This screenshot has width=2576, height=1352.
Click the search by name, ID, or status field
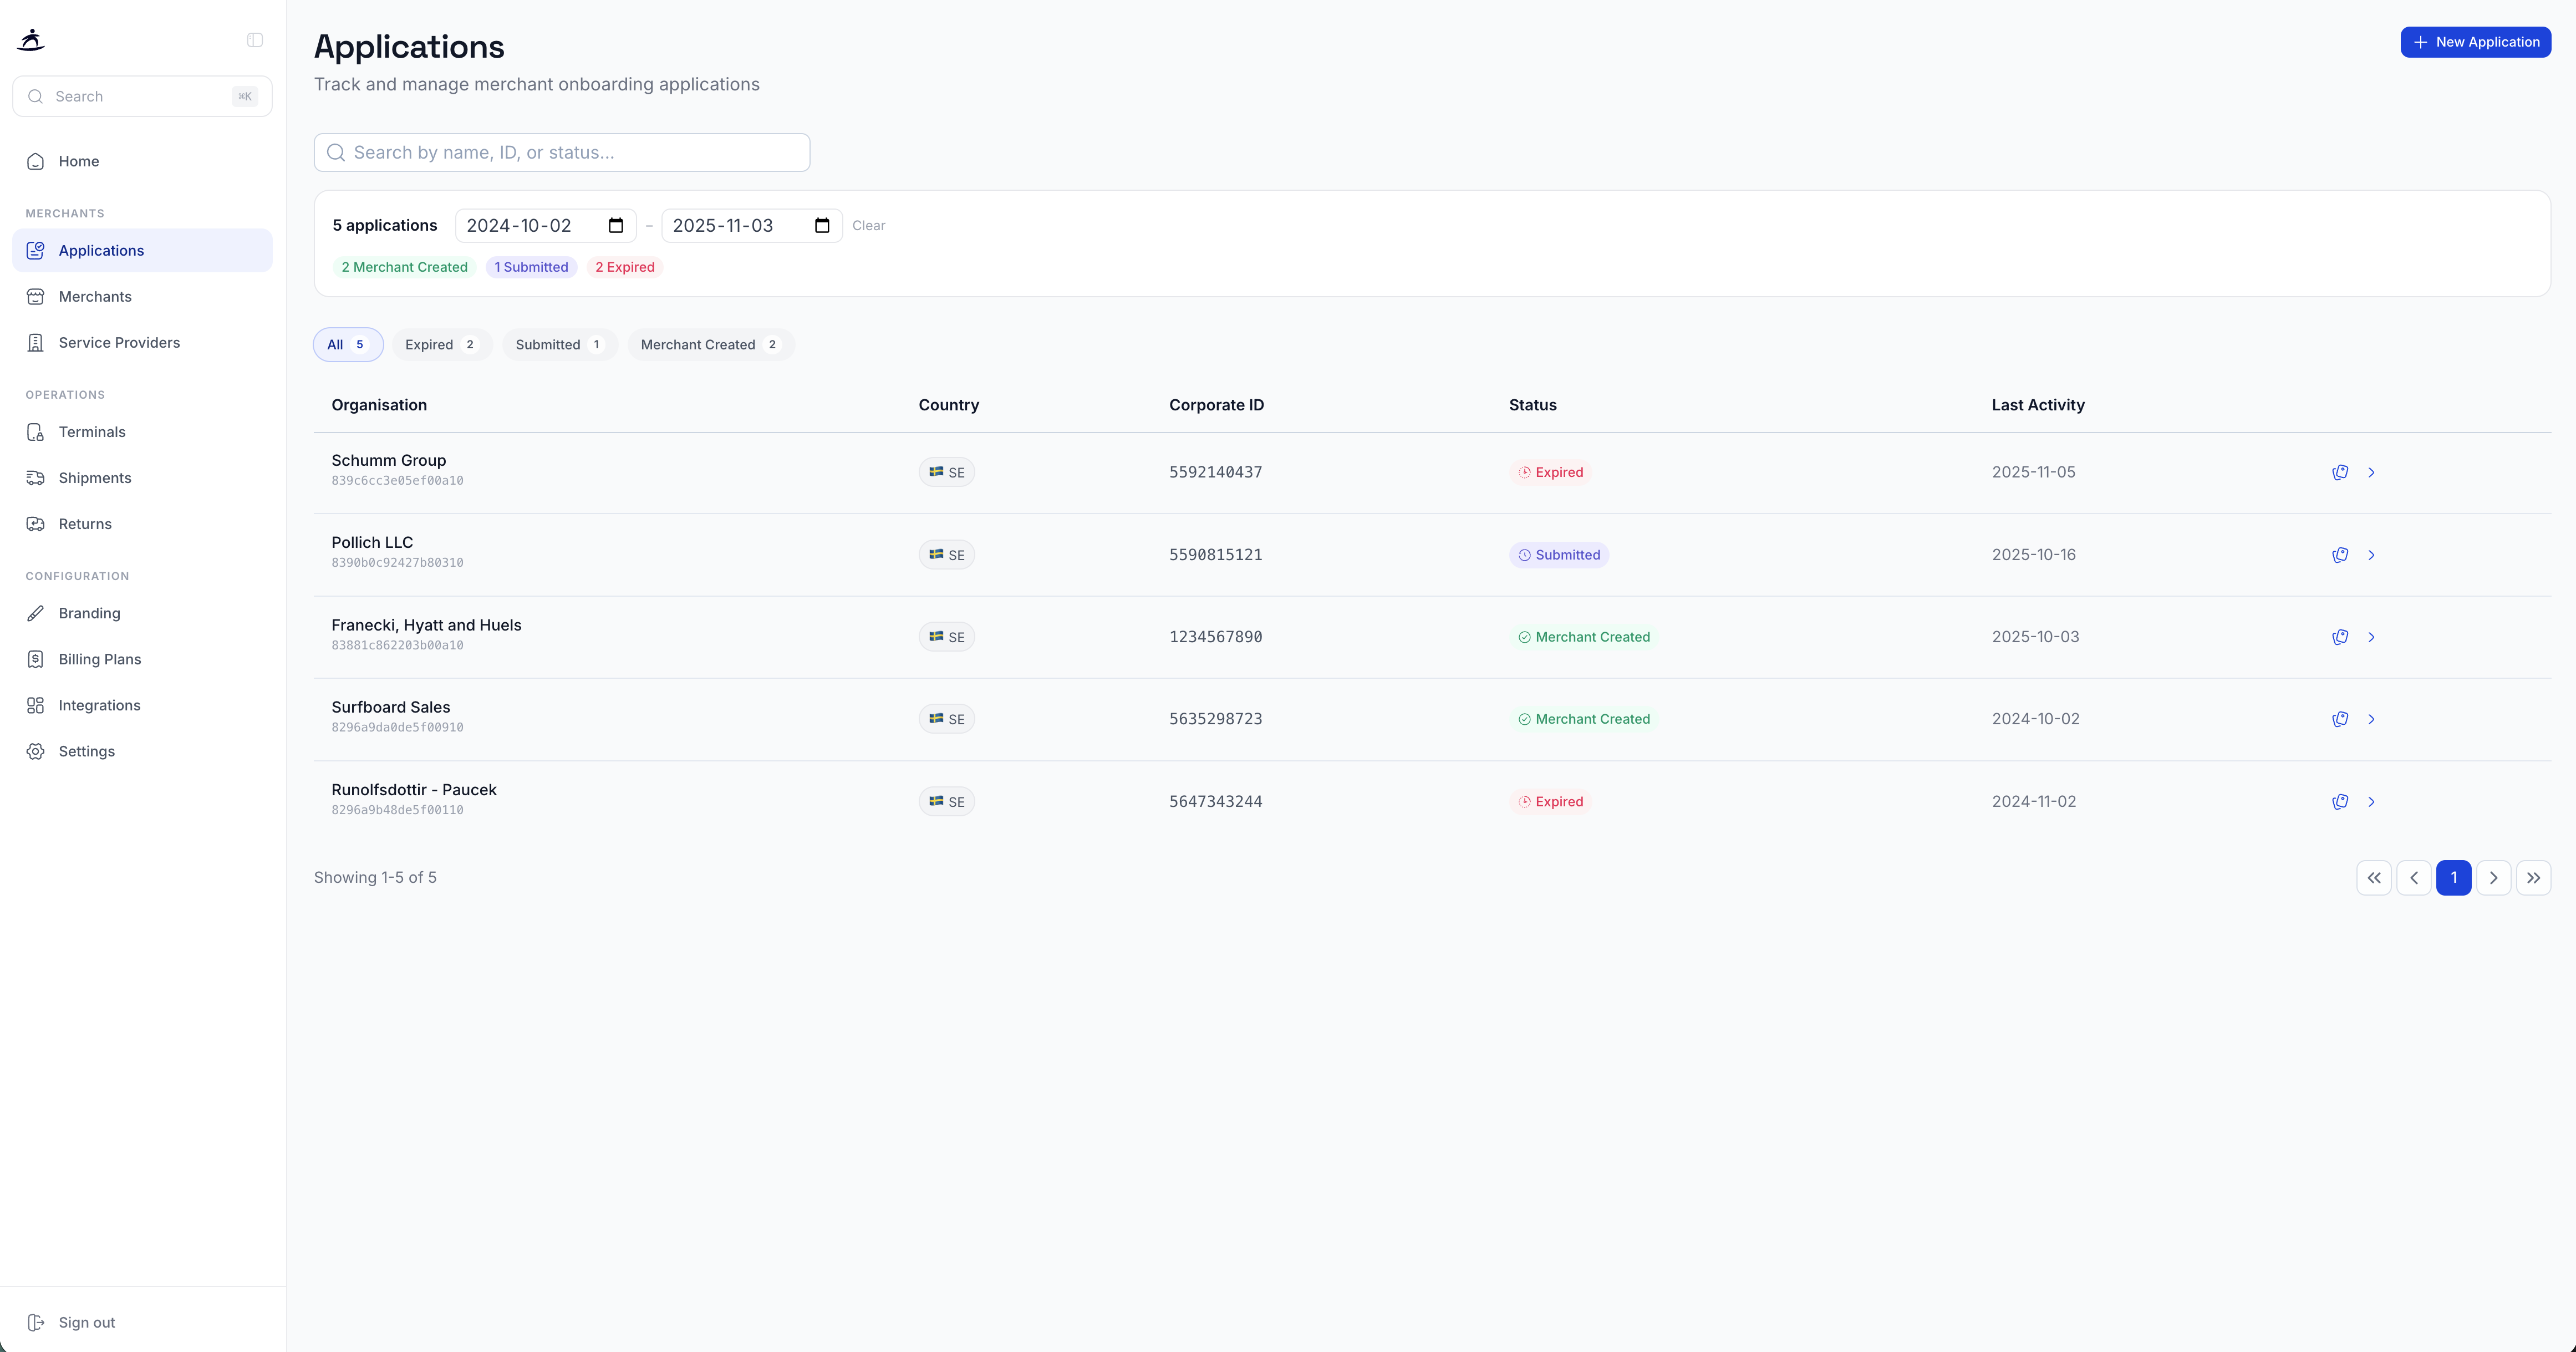561,152
